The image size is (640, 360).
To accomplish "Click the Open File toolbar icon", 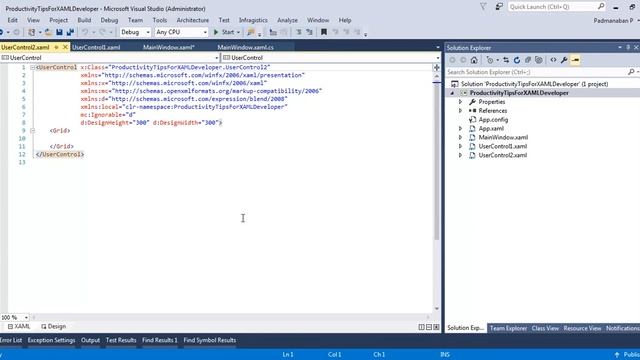I will pos(48,32).
